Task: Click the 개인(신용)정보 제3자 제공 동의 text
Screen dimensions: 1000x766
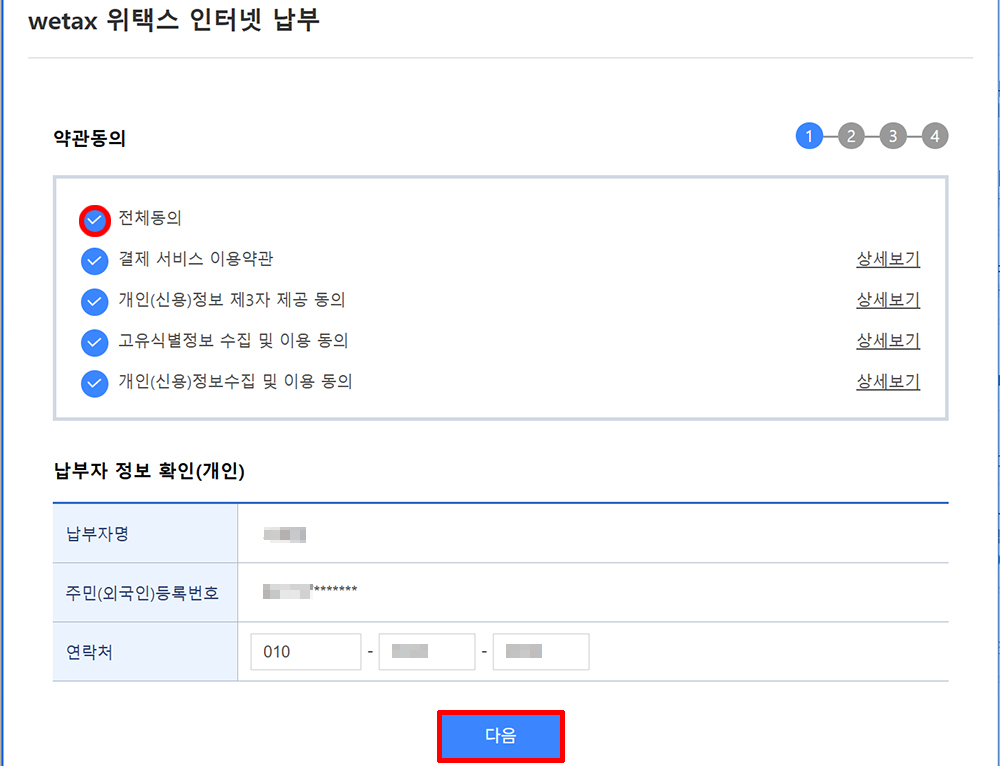Action: [232, 300]
